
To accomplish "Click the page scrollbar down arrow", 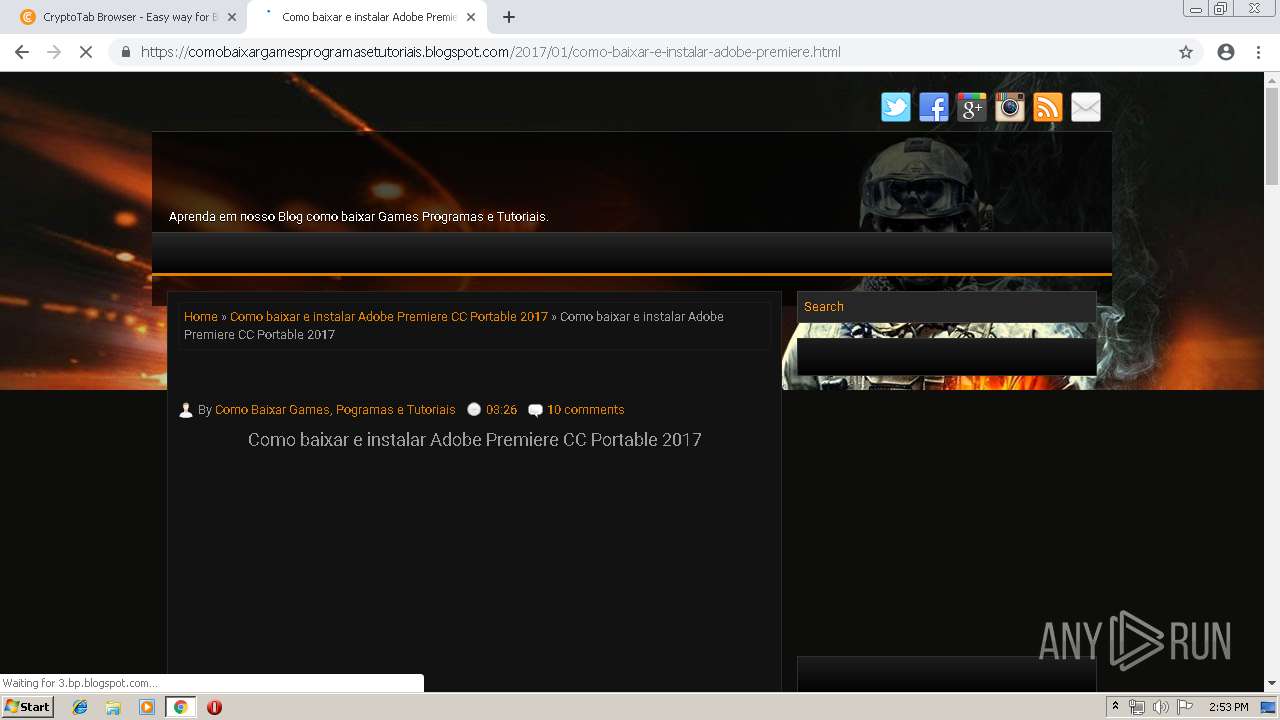I will (x=1272, y=683).
